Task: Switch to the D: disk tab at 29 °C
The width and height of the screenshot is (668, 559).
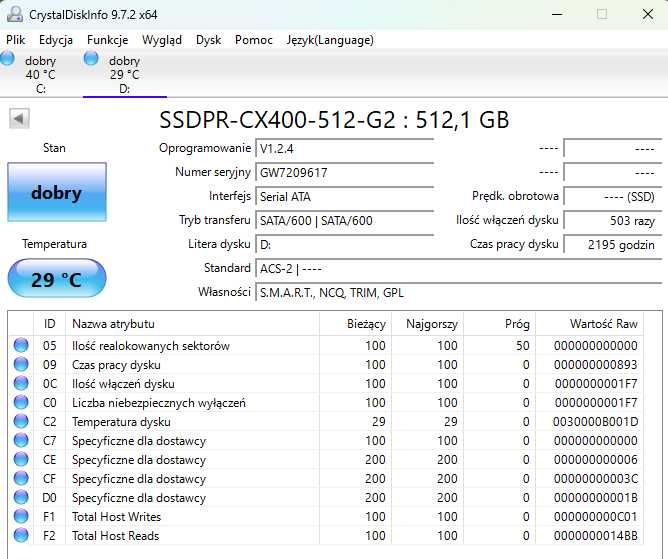Action: coord(124,75)
